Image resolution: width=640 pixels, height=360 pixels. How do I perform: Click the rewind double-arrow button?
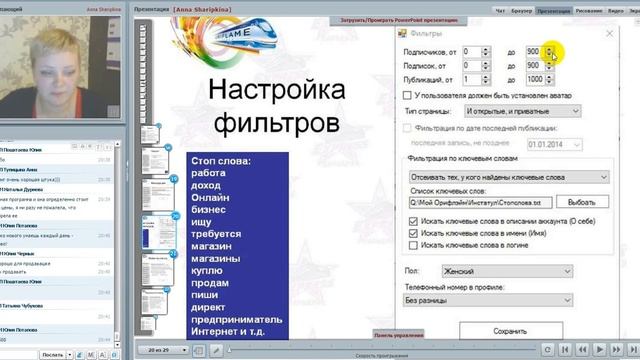click(x=582, y=350)
